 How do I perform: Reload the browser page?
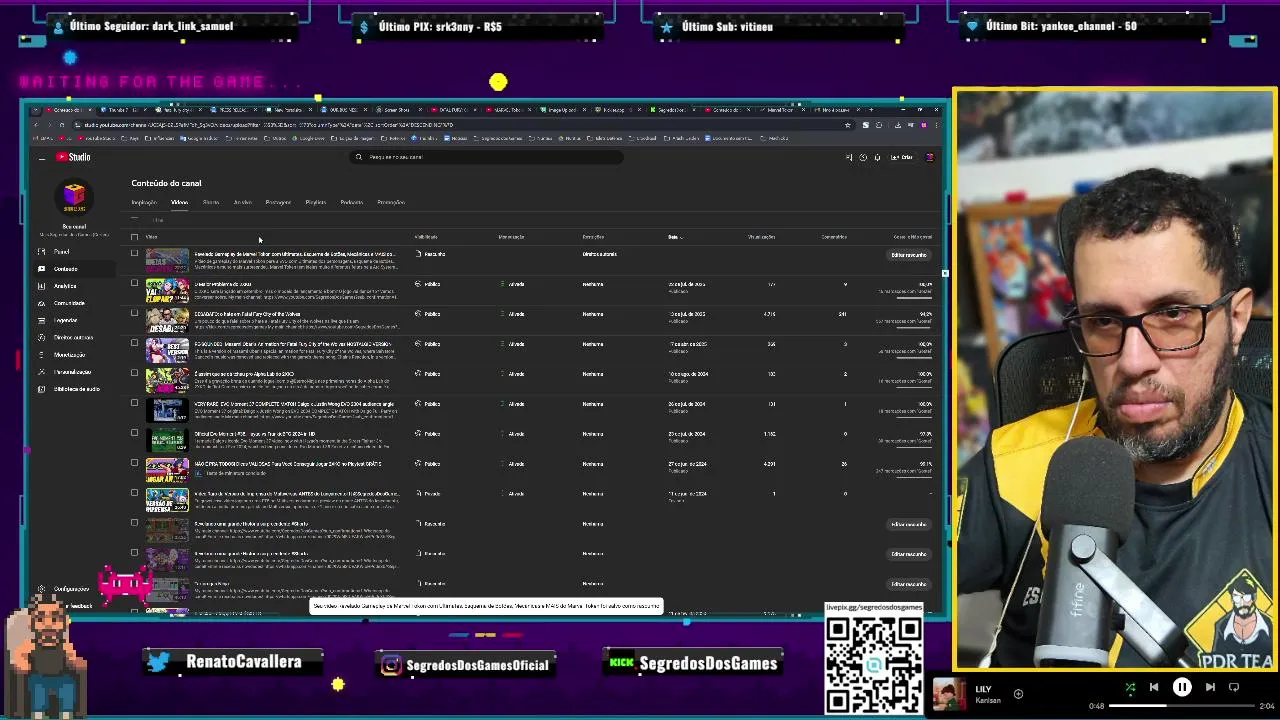click(x=61, y=125)
